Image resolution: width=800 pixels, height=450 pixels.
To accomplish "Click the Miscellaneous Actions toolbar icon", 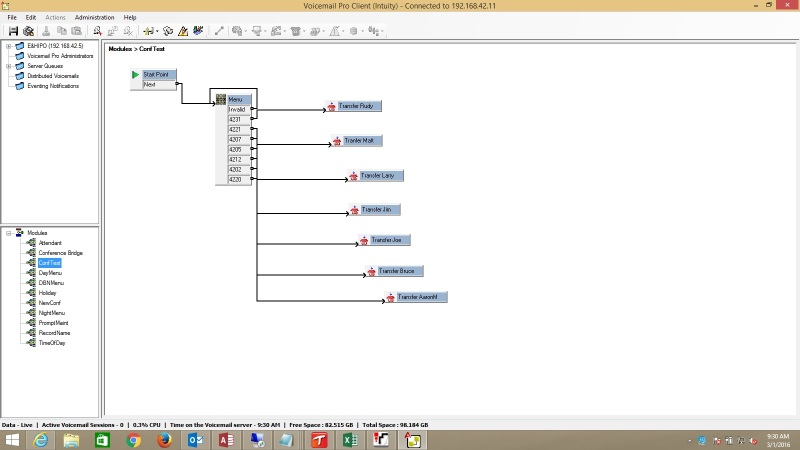I will pyautogui.click(x=315, y=31).
